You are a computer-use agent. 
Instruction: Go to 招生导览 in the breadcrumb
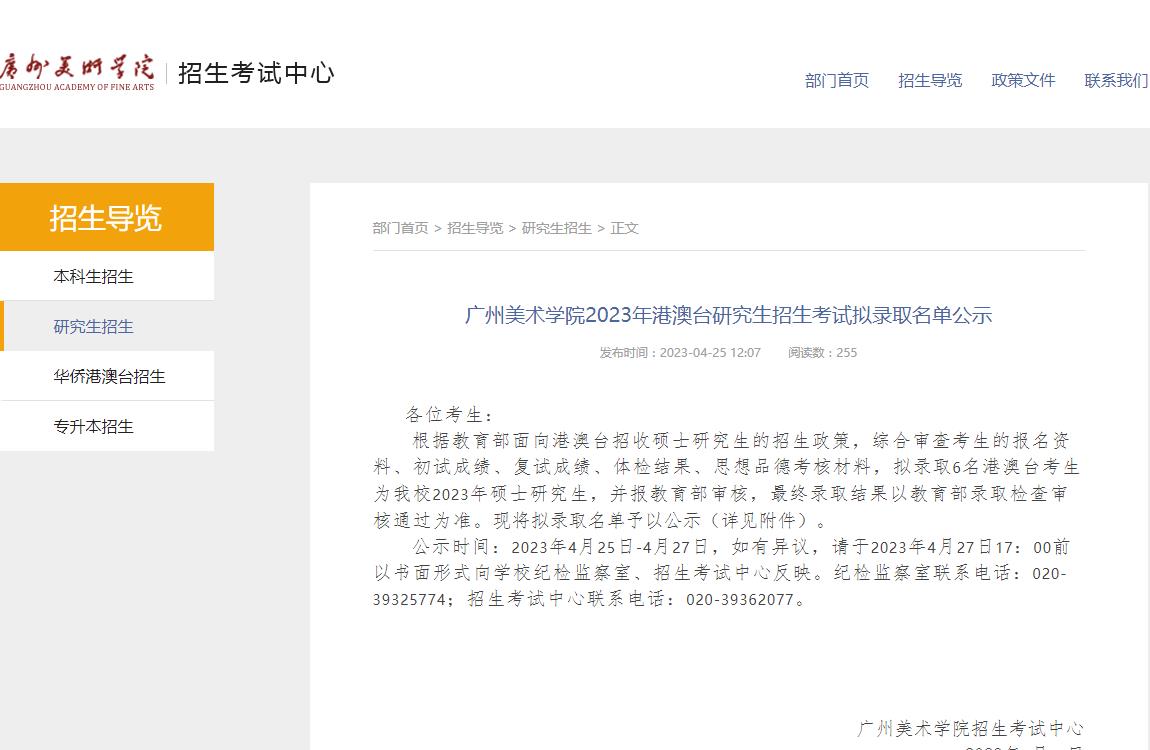click(475, 228)
